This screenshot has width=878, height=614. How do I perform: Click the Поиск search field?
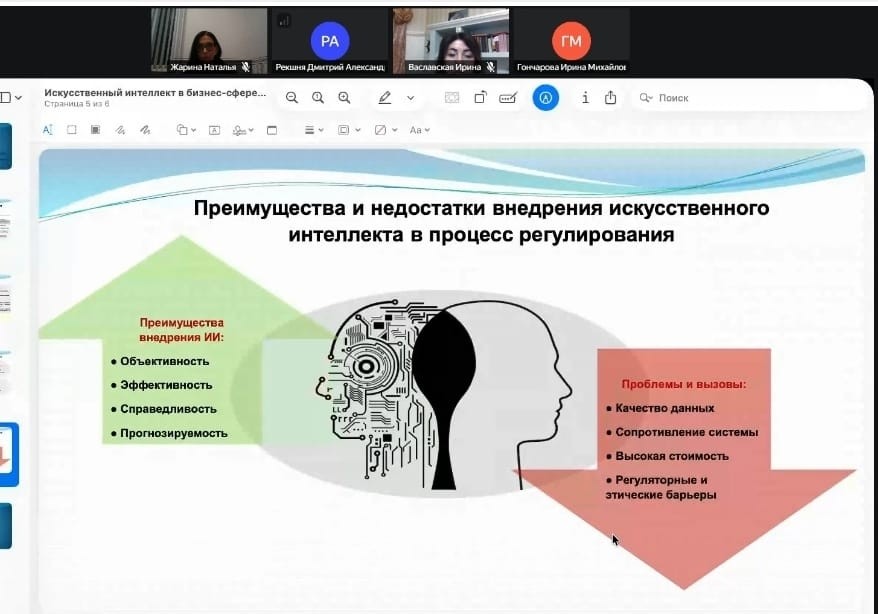coord(700,98)
